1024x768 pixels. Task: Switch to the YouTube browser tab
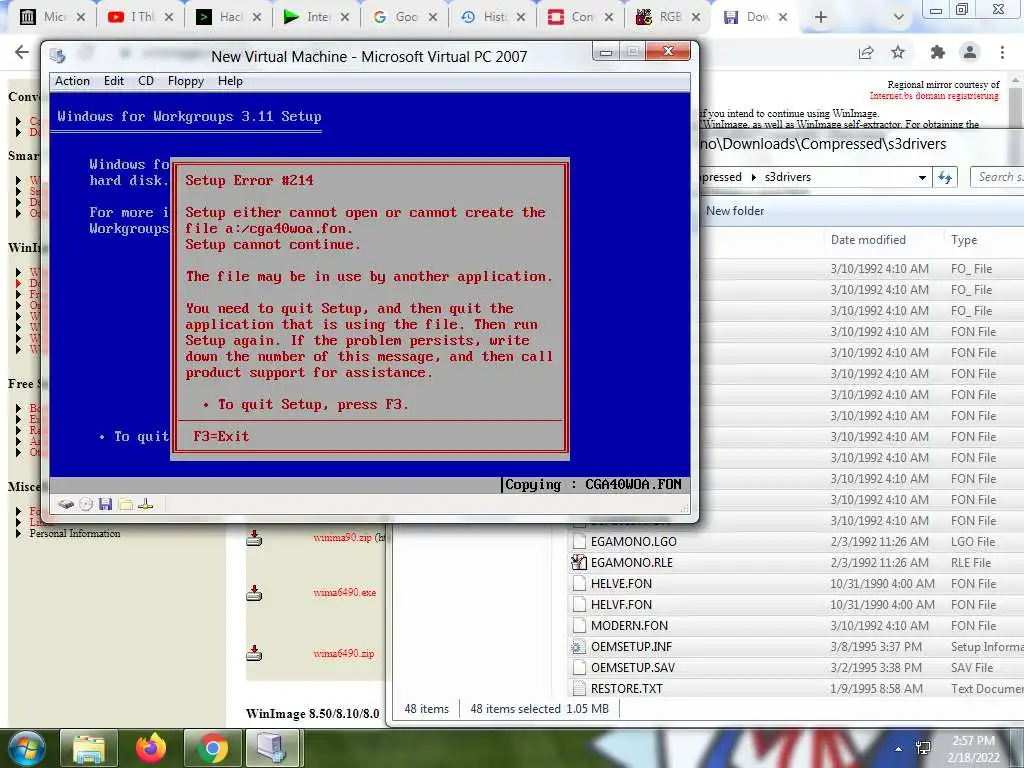point(140,17)
